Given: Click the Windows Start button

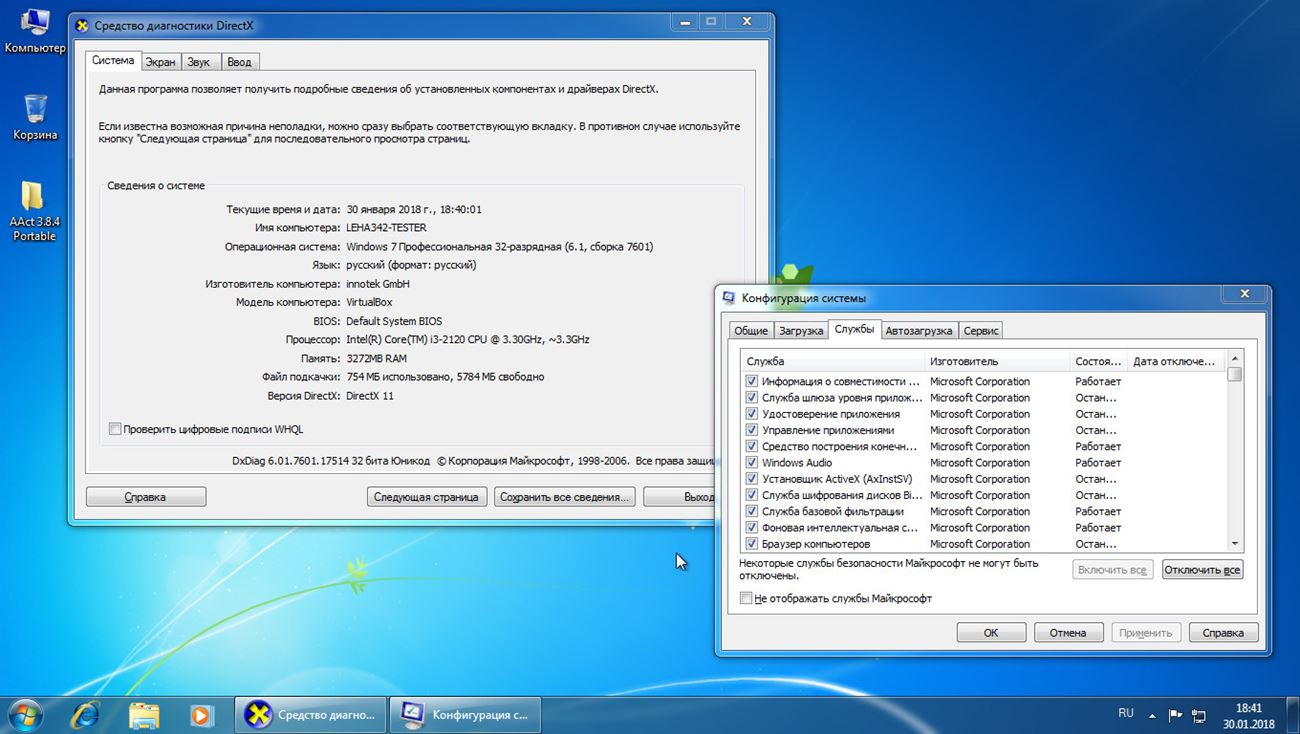Looking at the screenshot, I should [x=24, y=714].
